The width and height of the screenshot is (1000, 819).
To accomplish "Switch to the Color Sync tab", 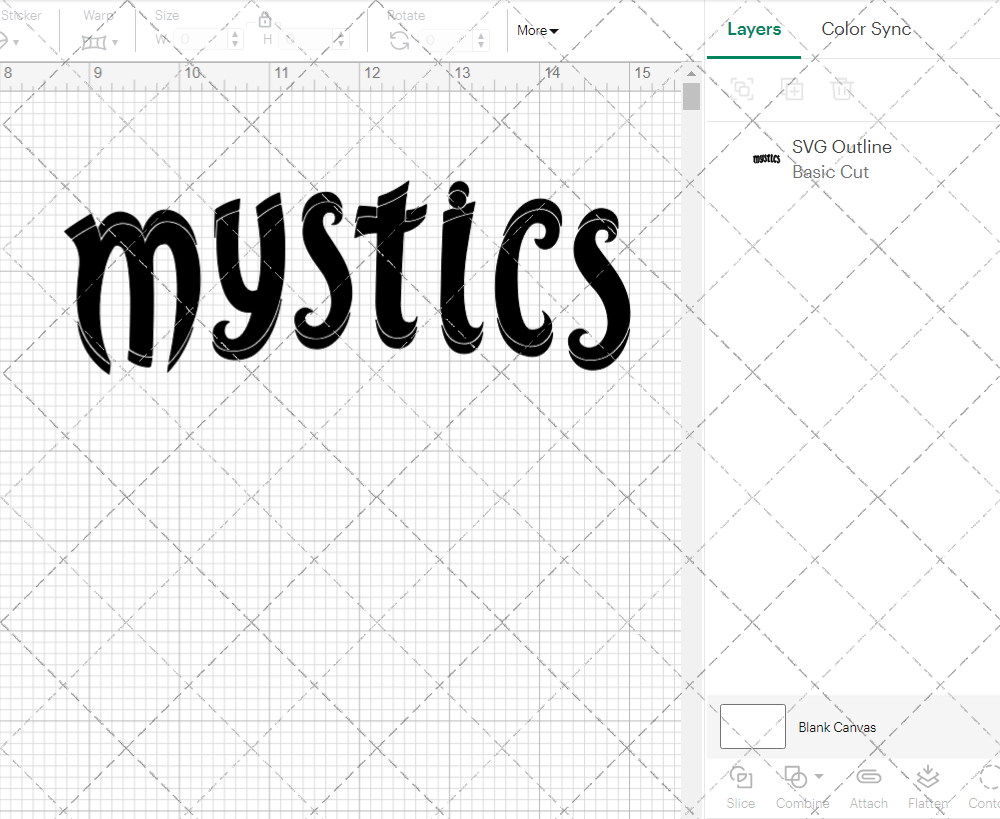I will click(x=866, y=29).
